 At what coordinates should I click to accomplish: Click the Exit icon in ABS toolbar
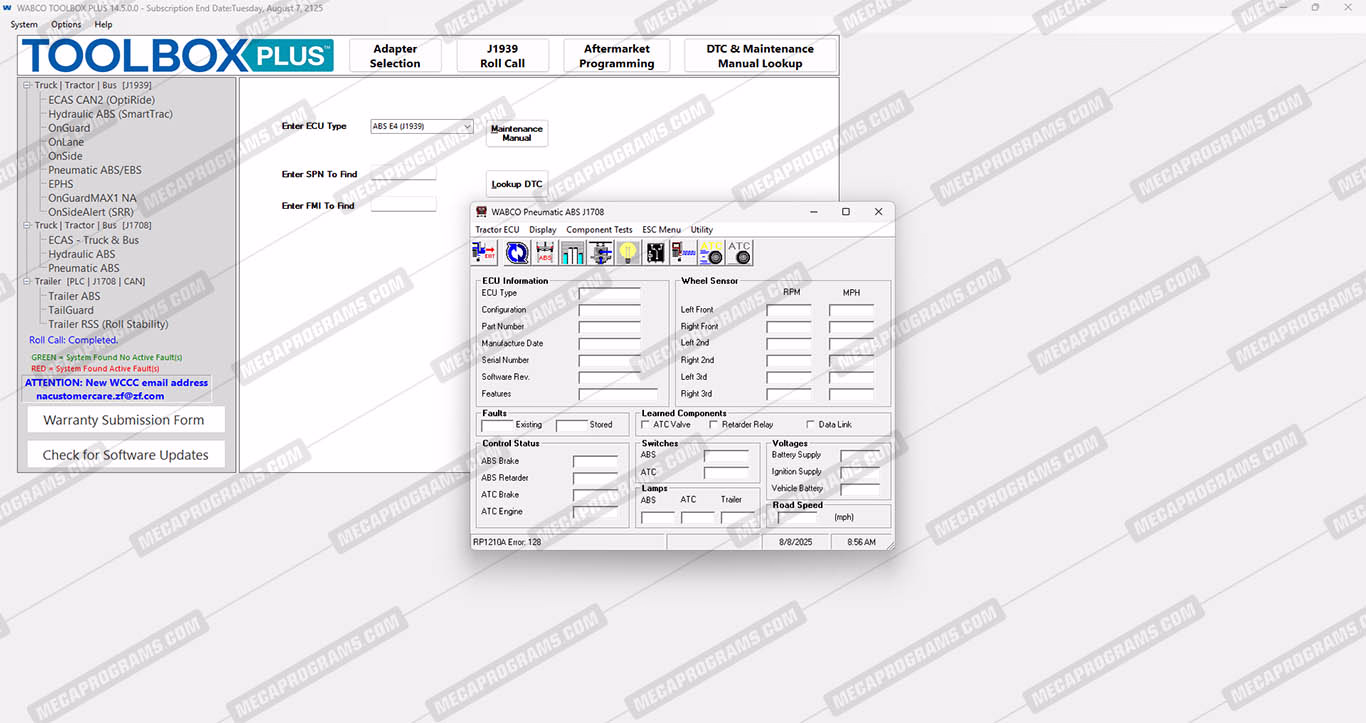[x=484, y=253]
